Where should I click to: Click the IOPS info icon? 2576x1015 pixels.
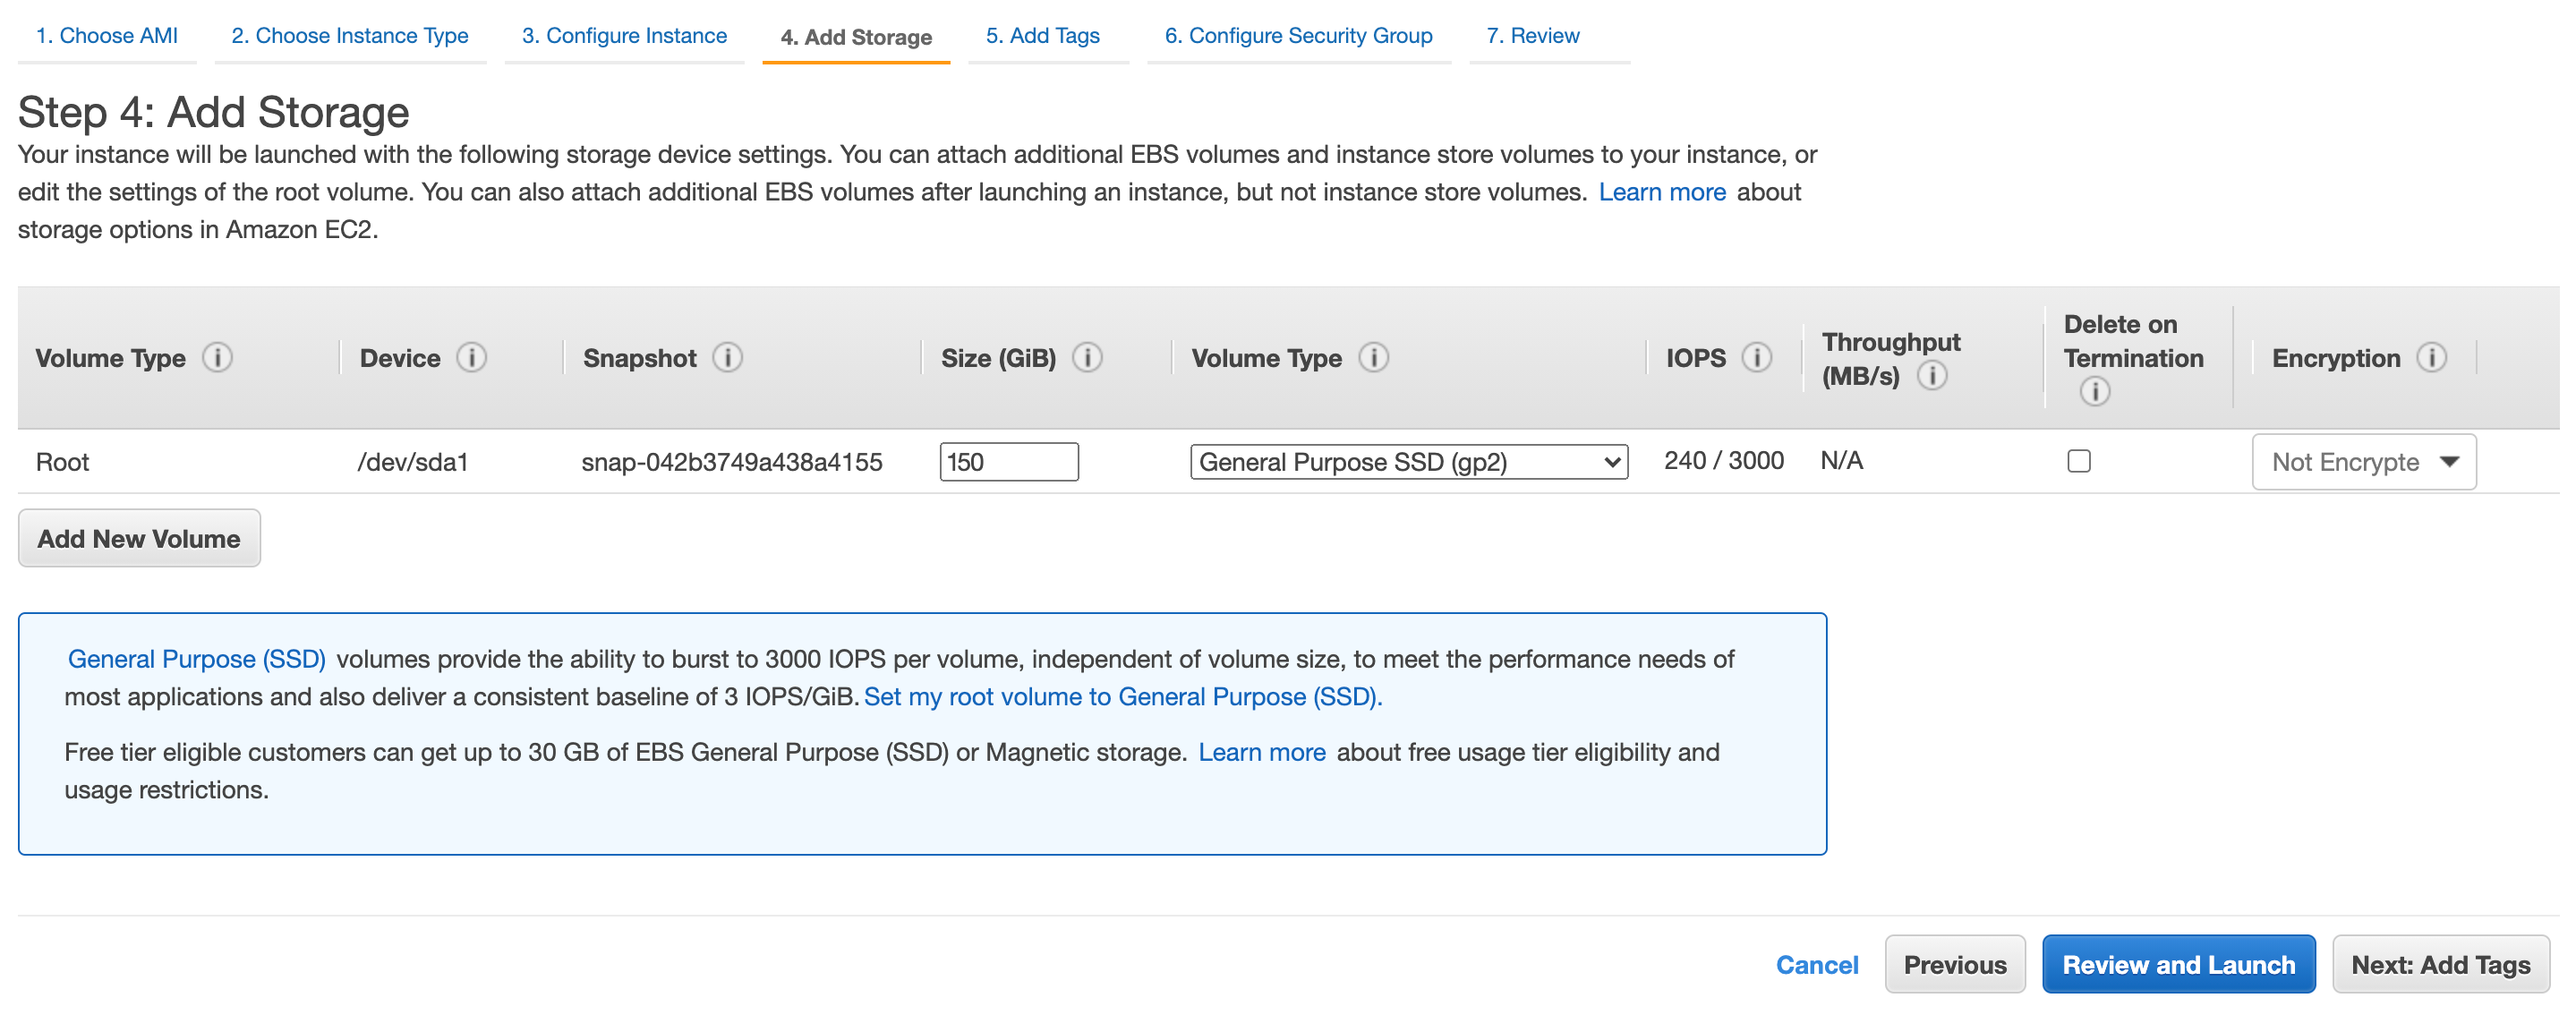click(1757, 356)
